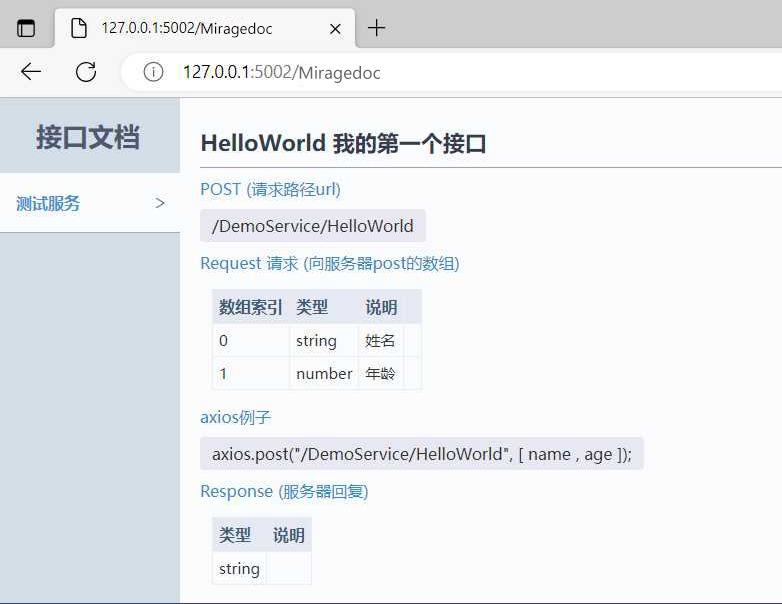
Task: Click page icon on Miragedoc tab
Action: coord(79,28)
